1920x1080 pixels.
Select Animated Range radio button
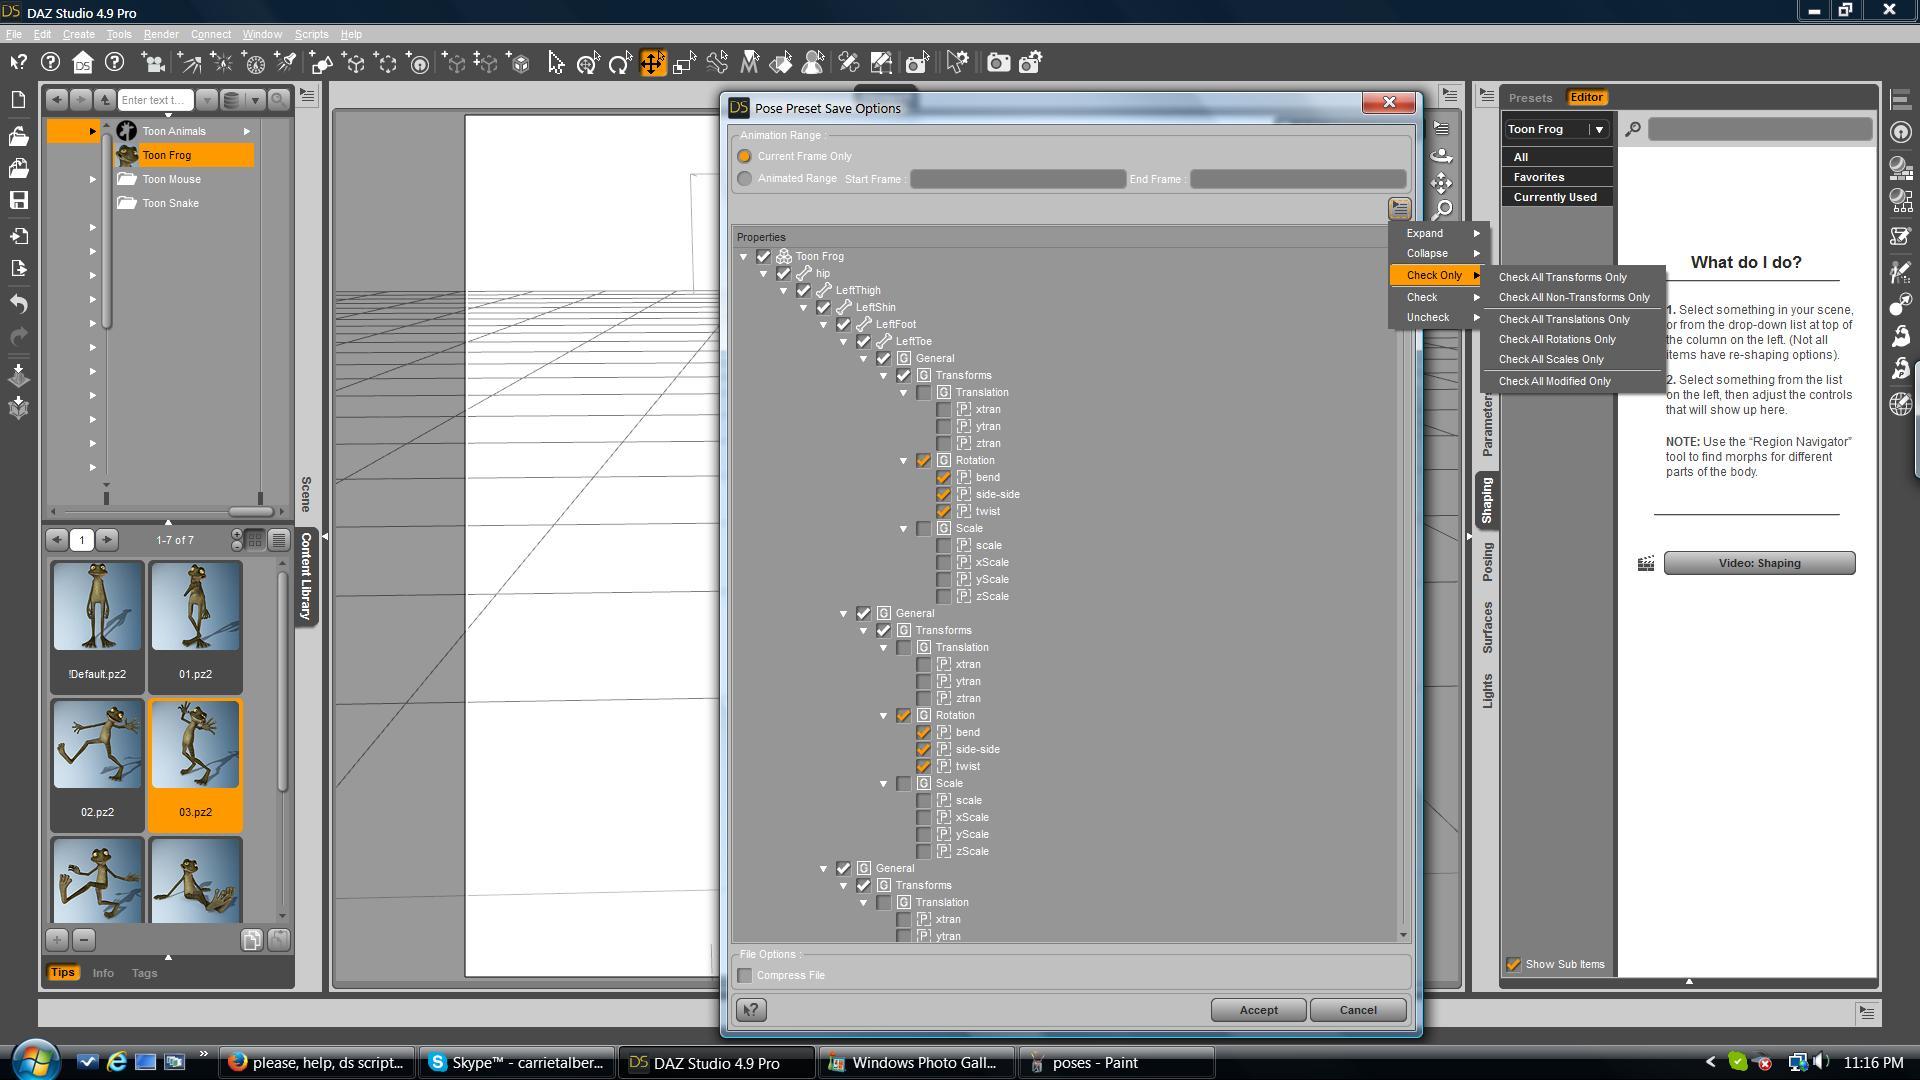pos(744,179)
